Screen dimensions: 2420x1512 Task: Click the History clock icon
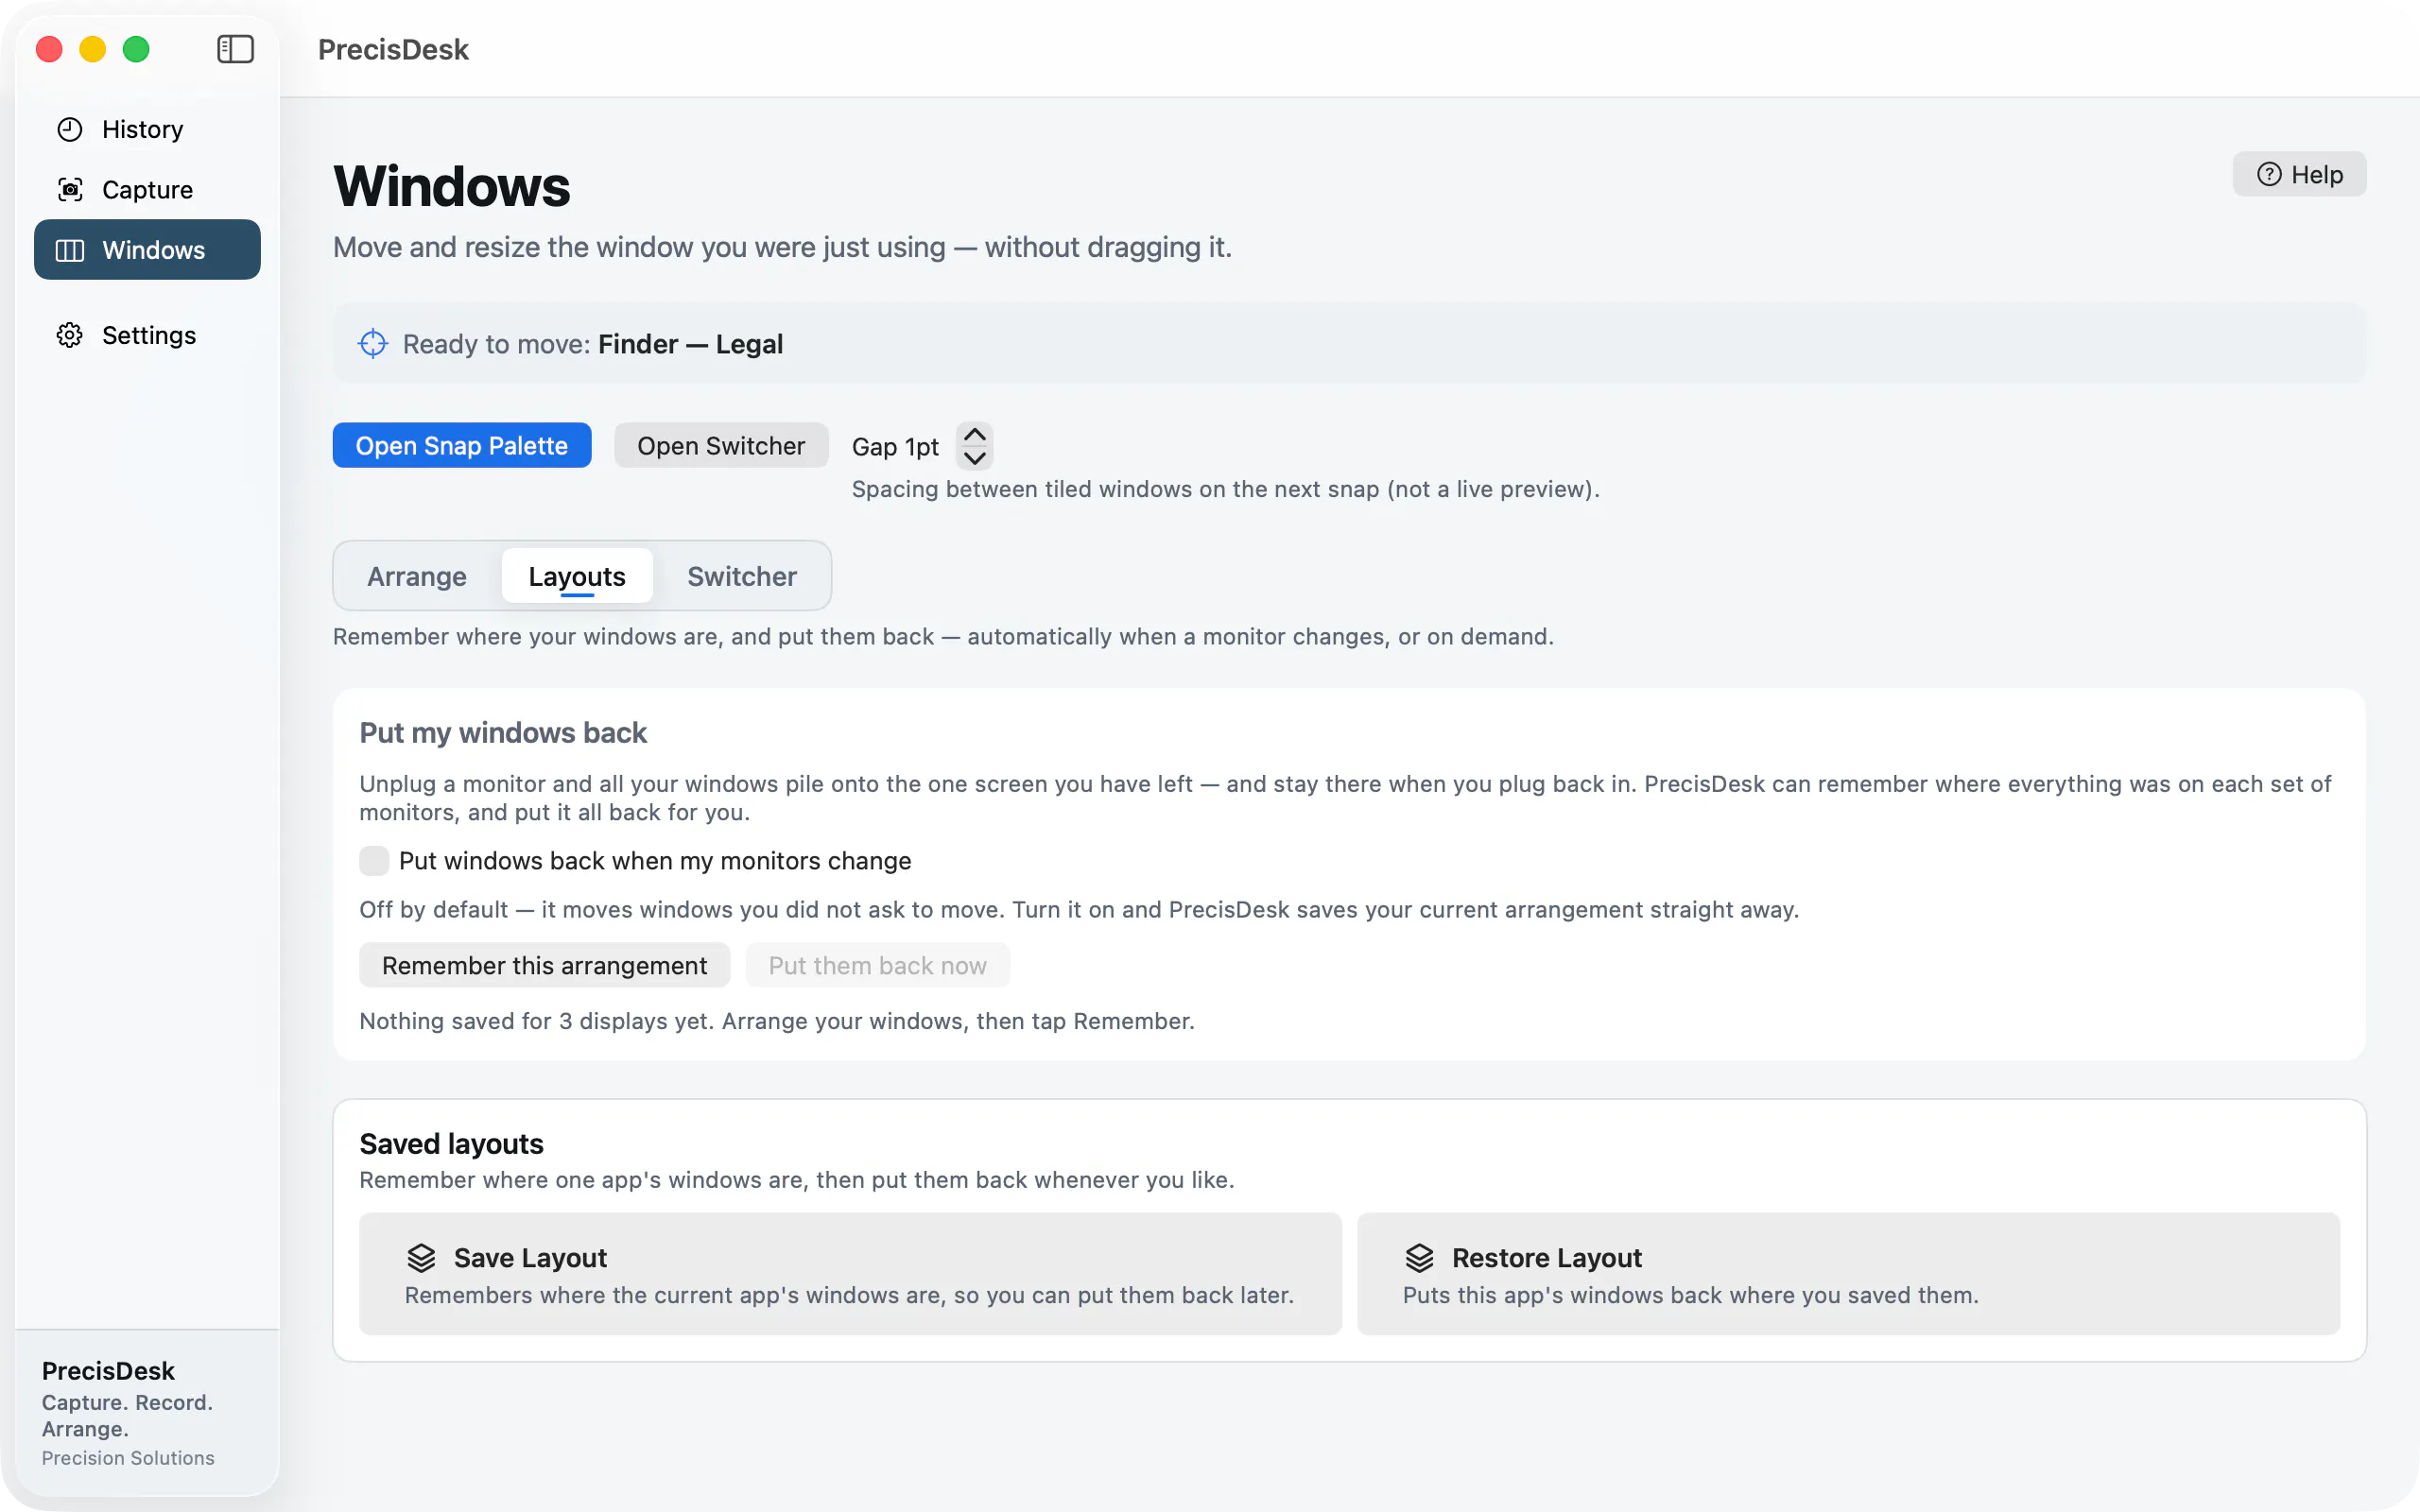pos(70,129)
